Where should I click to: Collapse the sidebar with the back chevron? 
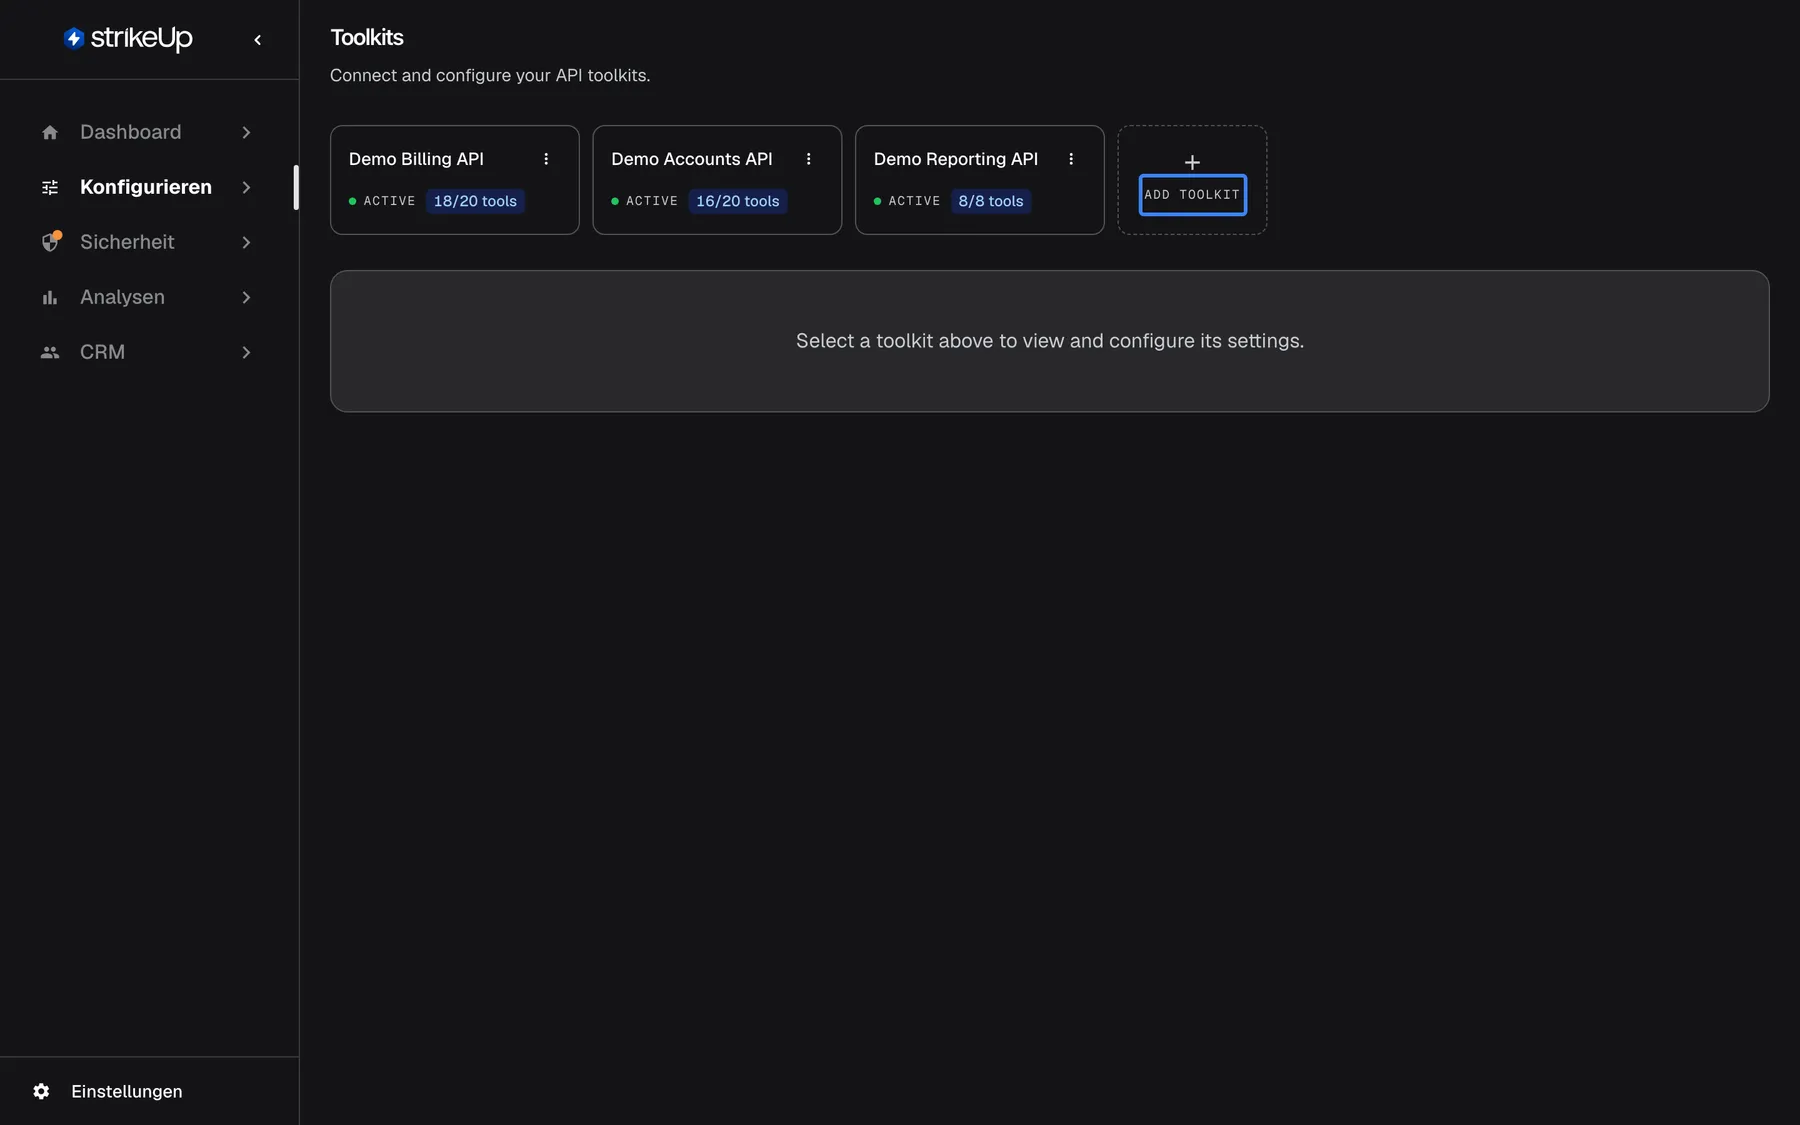coord(257,40)
